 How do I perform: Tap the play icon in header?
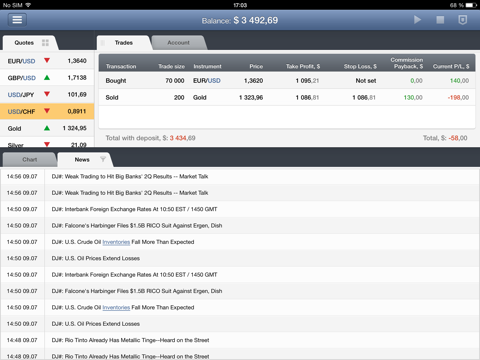(417, 20)
